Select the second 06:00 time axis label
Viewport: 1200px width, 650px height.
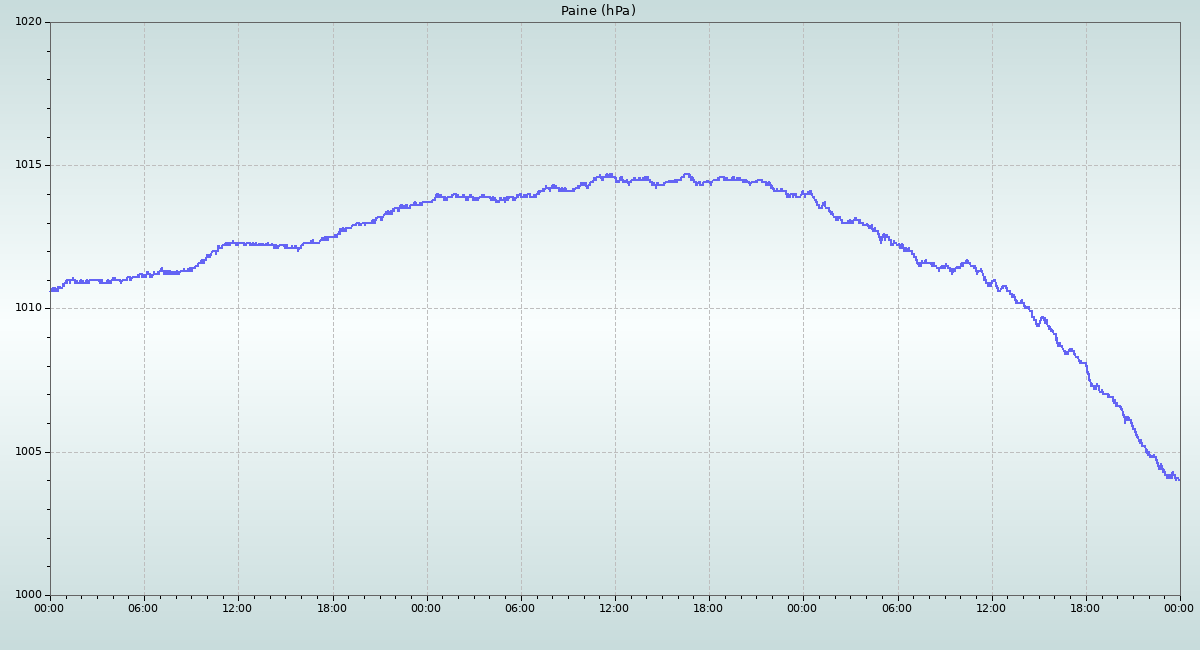[x=520, y=608]
